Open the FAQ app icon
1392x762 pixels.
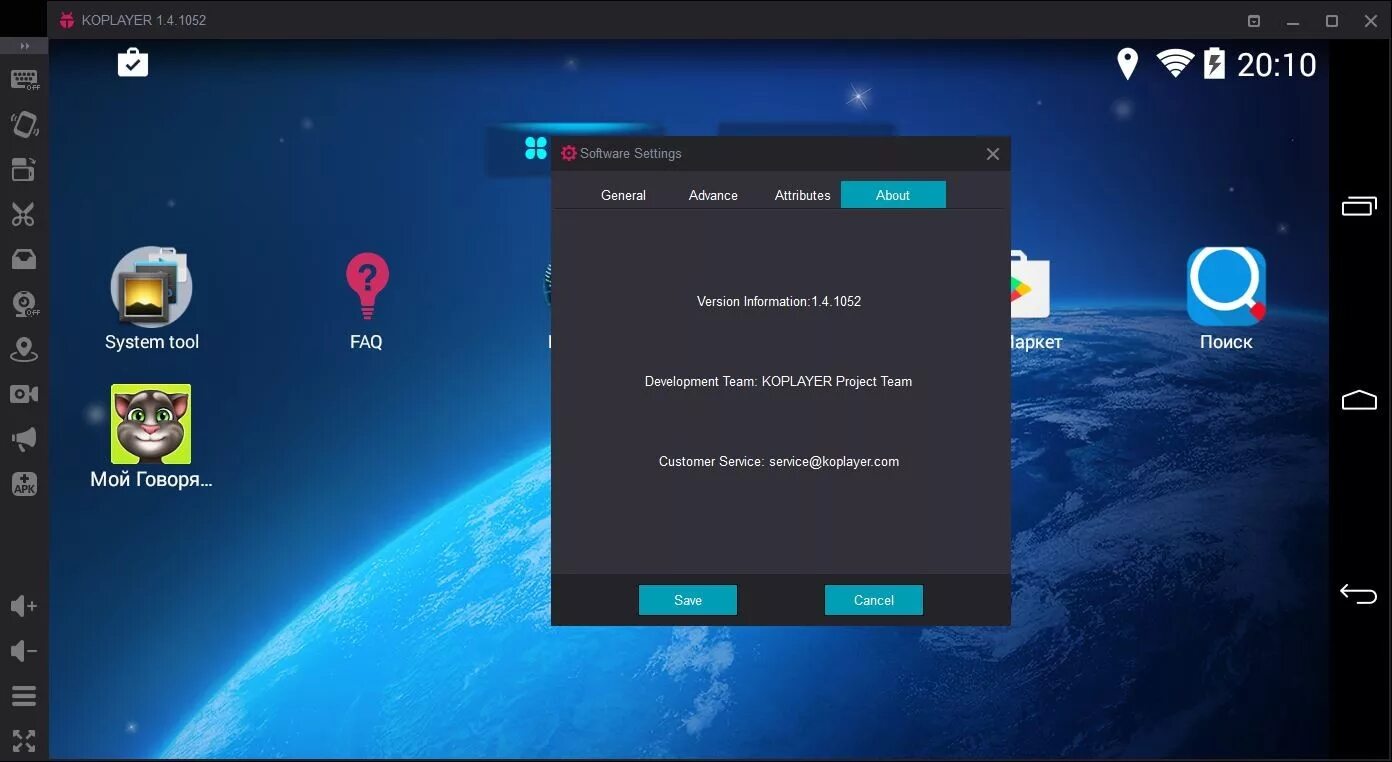(x=366, y=300)
